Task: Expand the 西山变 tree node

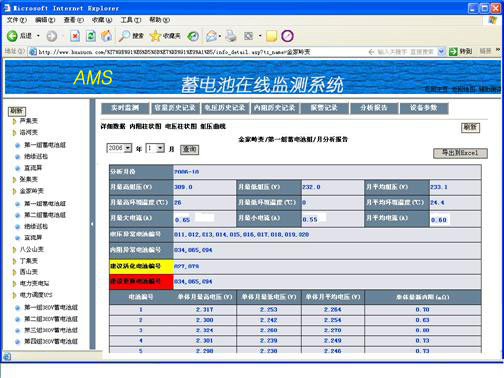Action: (14, 272)
